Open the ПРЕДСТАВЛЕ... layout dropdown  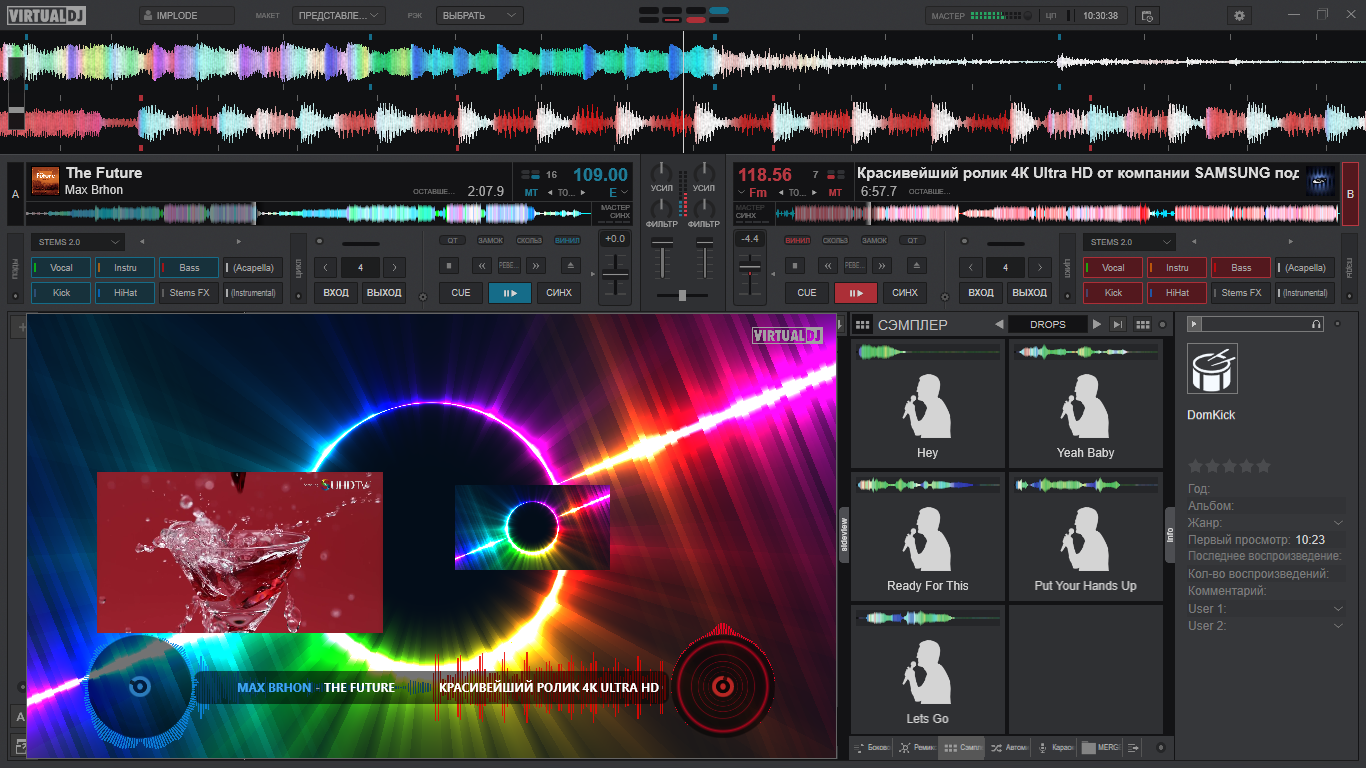(339, 16)
